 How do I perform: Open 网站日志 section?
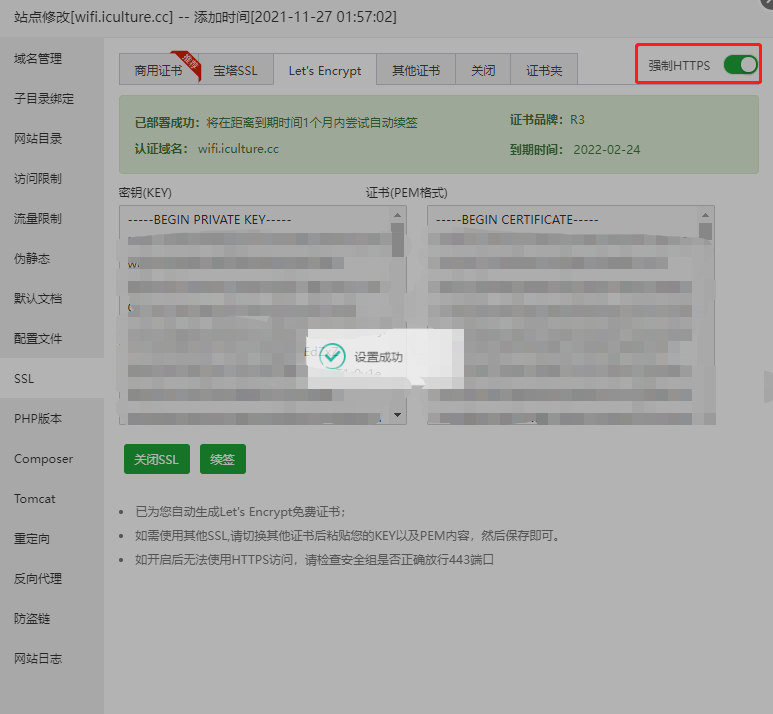point(38,658)
